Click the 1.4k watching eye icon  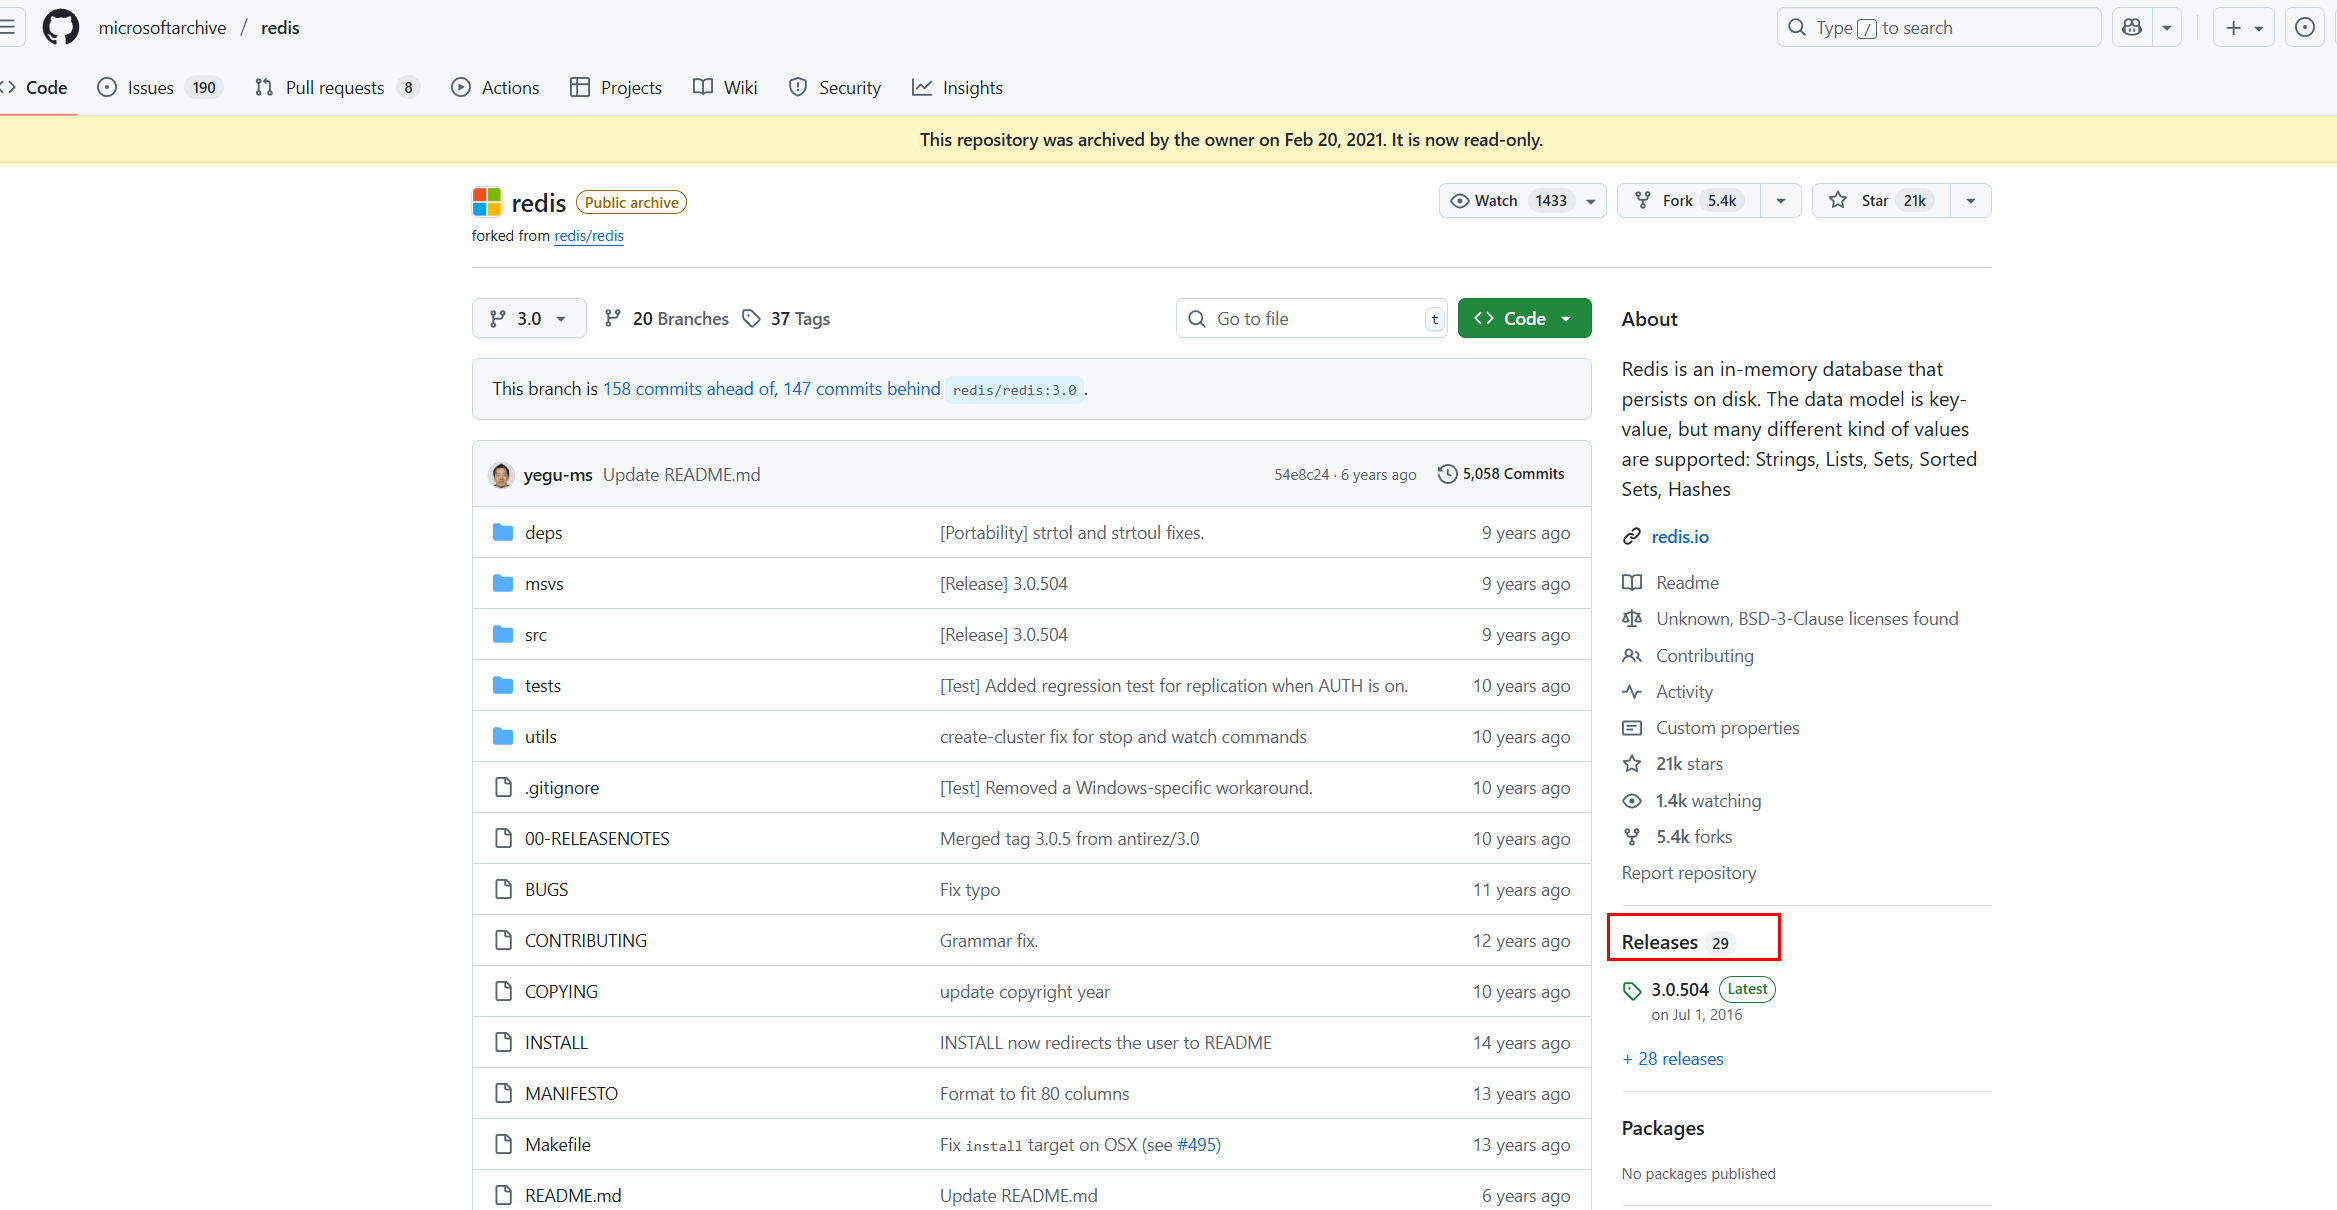[1632, 800]
